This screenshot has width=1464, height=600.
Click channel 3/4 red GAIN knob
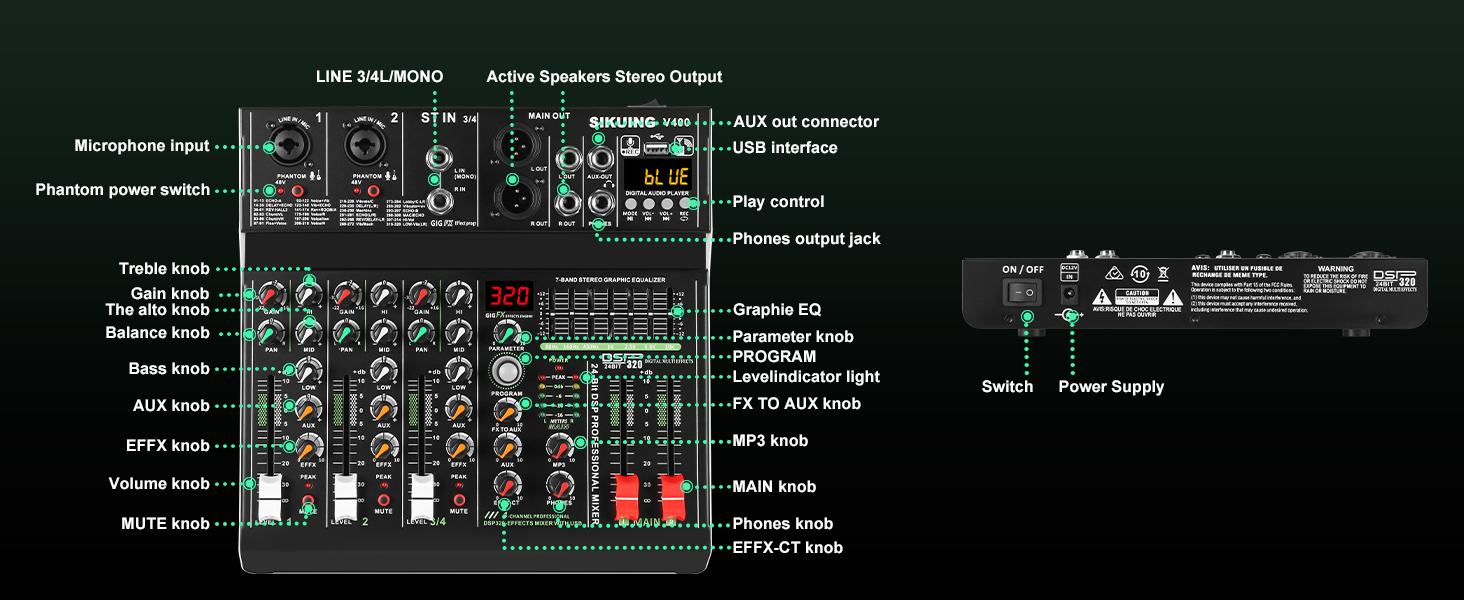[421, 294]
